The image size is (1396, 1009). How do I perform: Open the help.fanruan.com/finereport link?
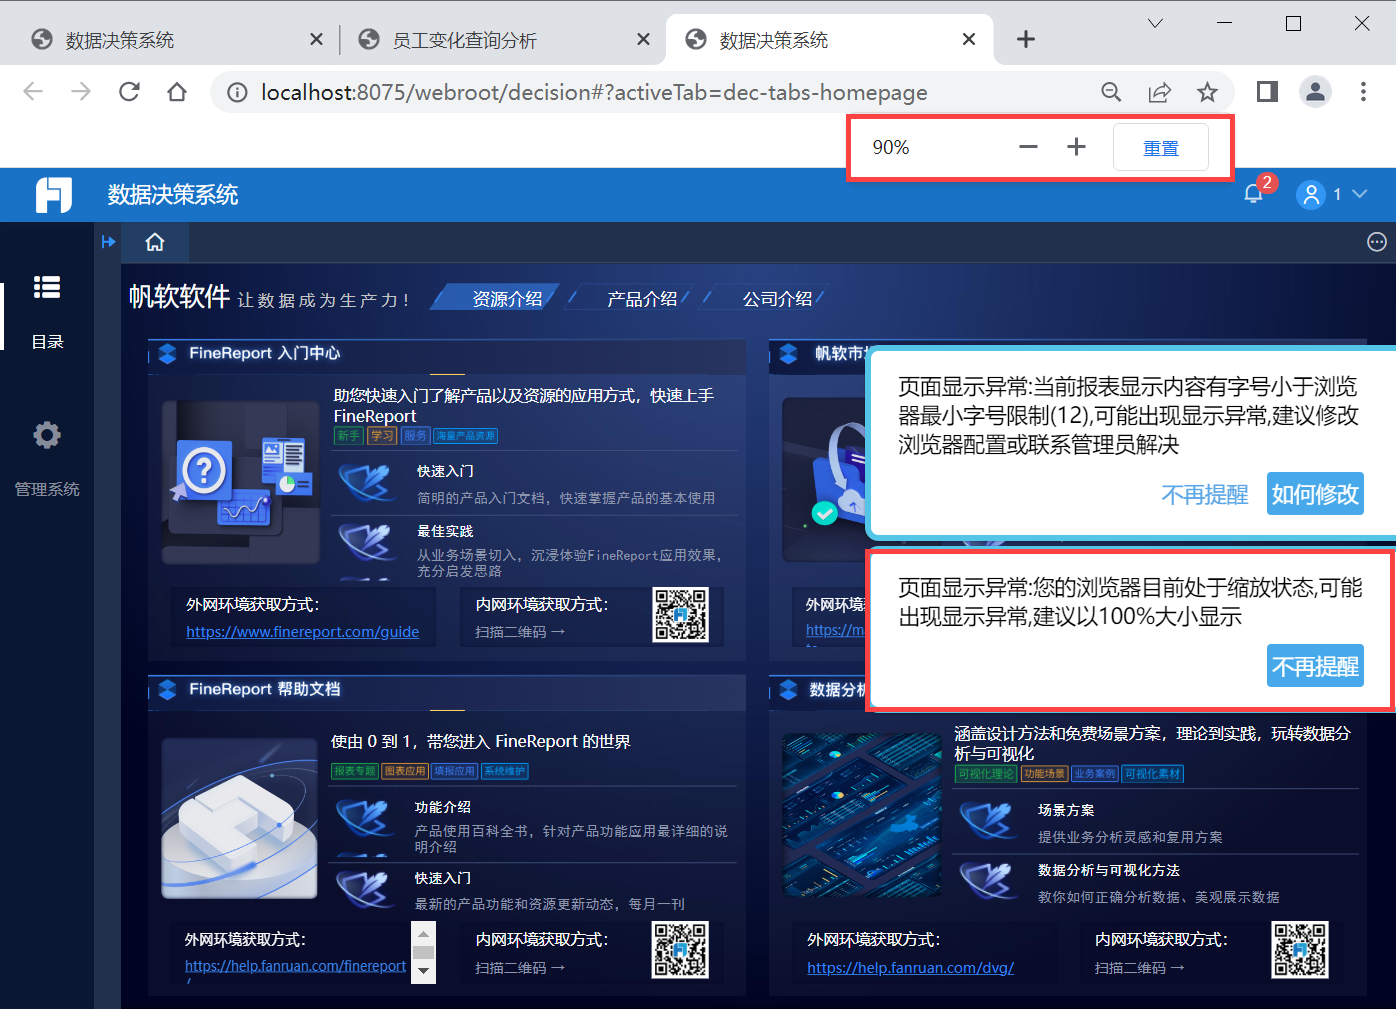(296, 966)
